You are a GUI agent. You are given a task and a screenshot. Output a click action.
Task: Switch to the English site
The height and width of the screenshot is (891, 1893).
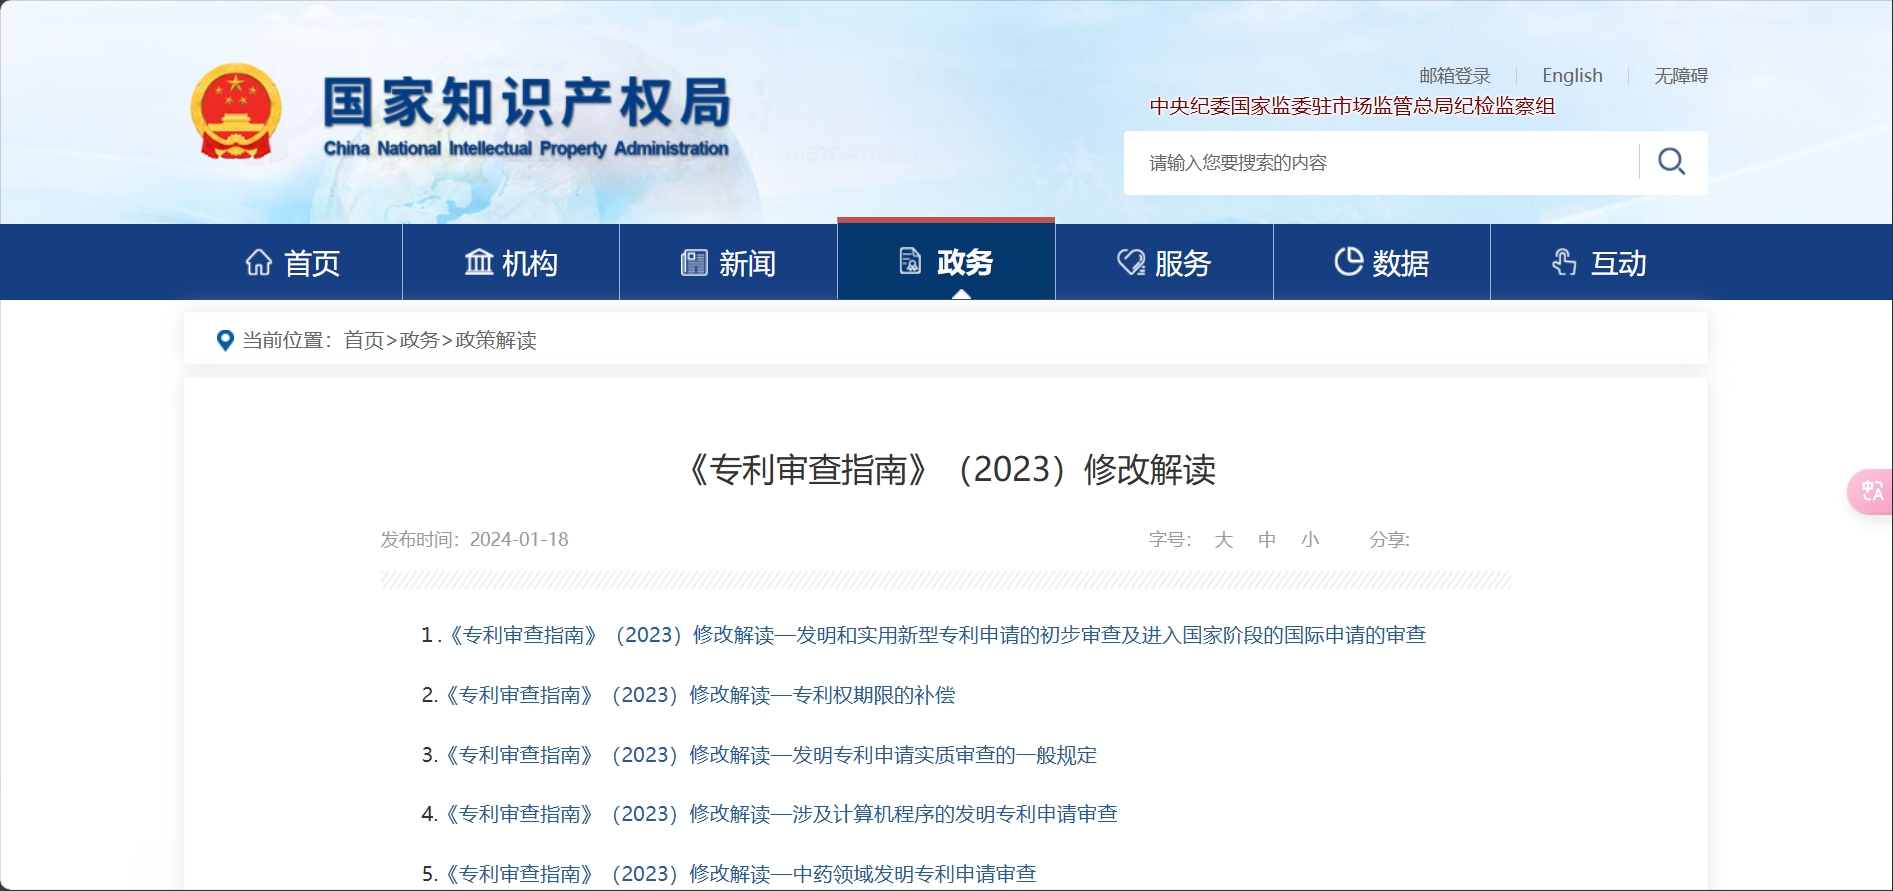point(1572,76)
